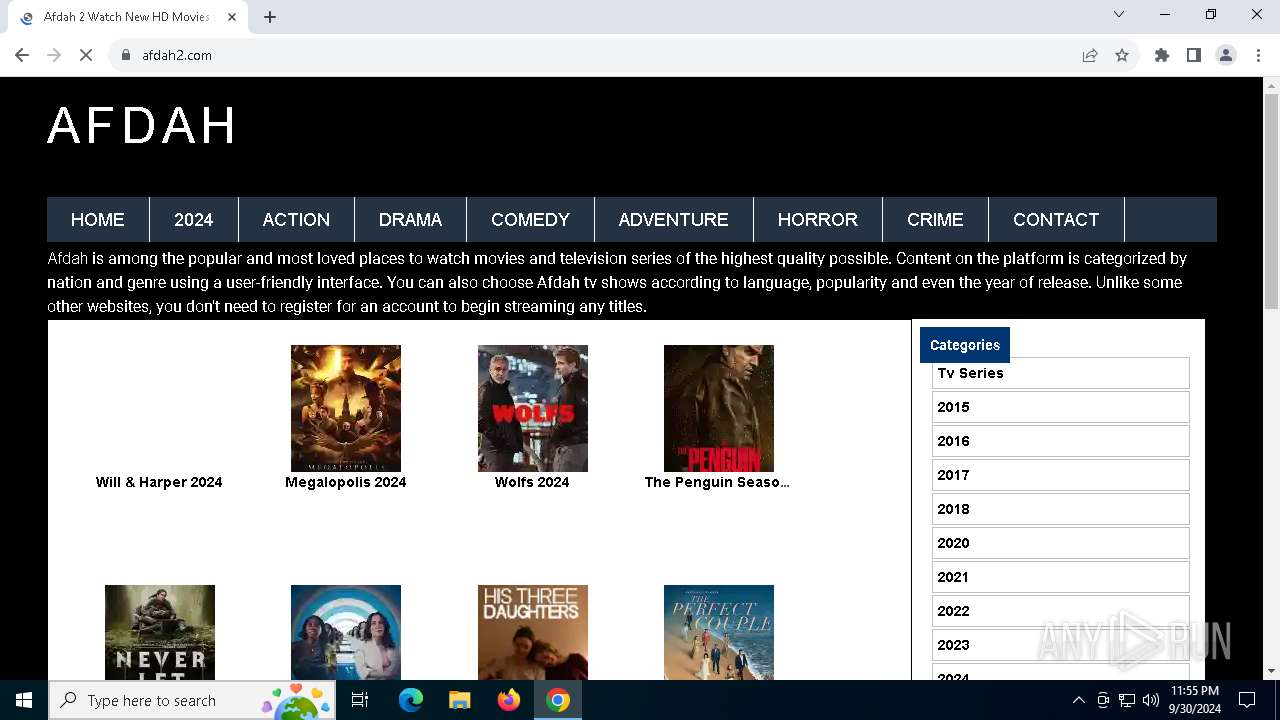Select 2021 category
Image resolution: width=1280 pixels, height=720 pixels.
click(x=1061, y=577)
